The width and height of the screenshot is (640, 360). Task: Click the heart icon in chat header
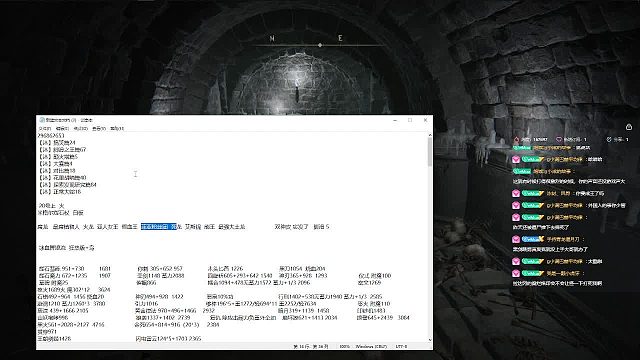(x=559, y=140)
